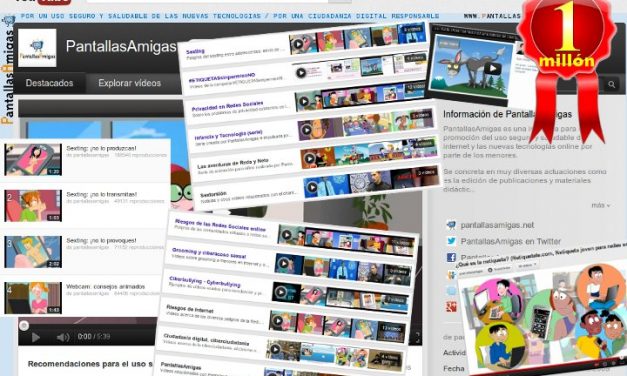The image size is (627, 376).
Task: Open the PantallasAmigas channel title
Action: [121, 46]
